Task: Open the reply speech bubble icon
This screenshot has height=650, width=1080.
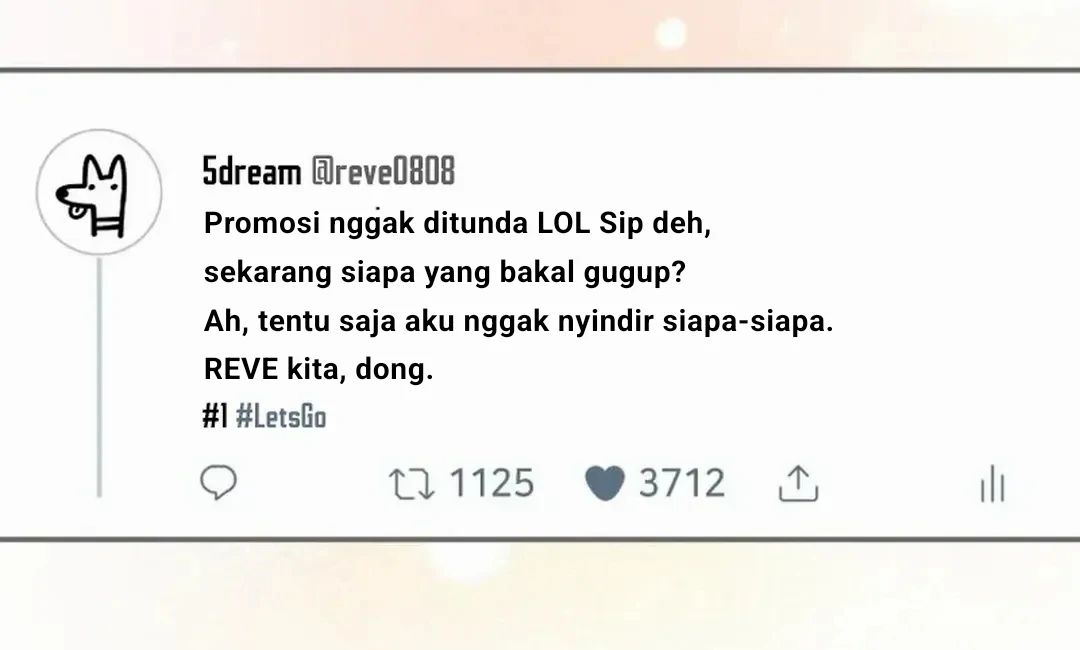Action: coord(218,482)
